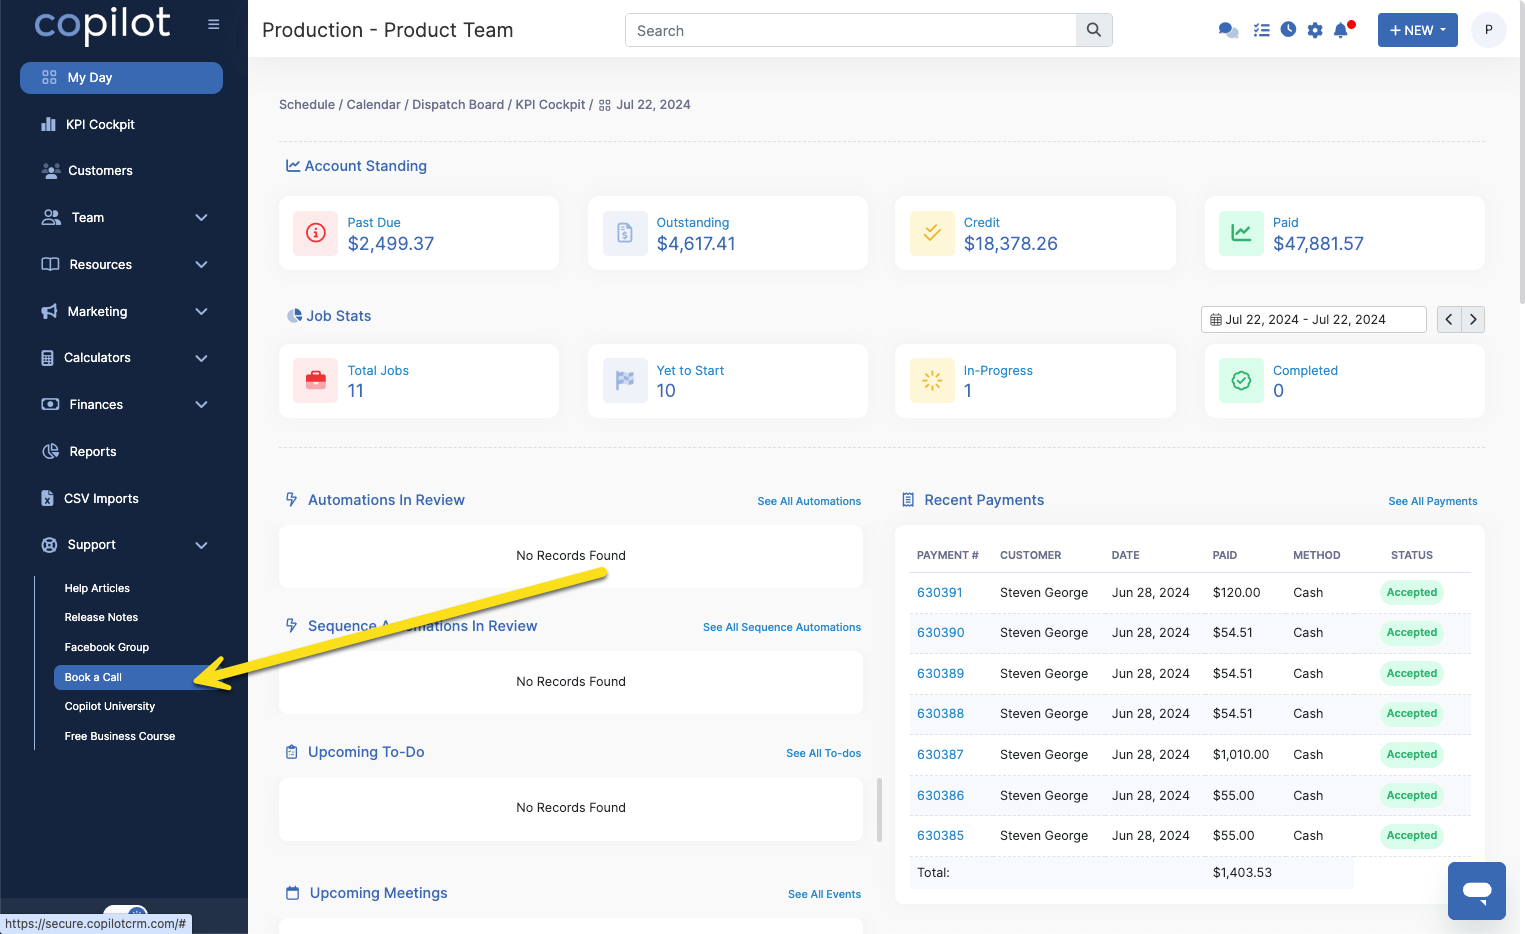Image resolution: width=1525 pixels, height=934 pixels.
Task: Click the PAYMENT # column header
Action: [947, 555]
